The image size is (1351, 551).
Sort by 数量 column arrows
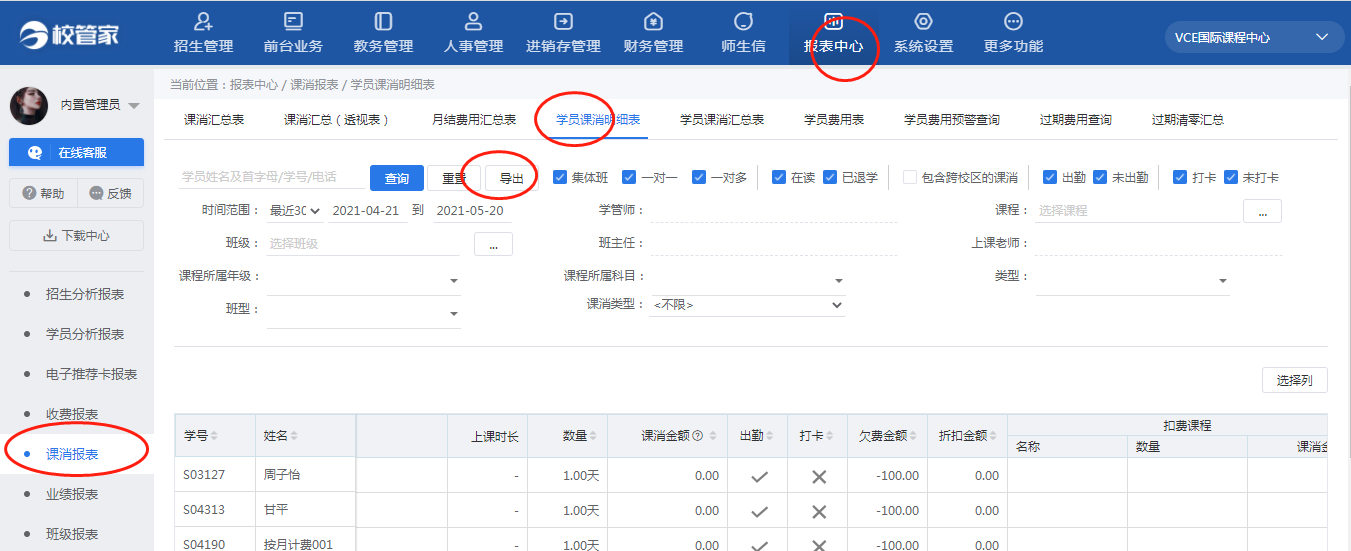click(x=594, y=436)
